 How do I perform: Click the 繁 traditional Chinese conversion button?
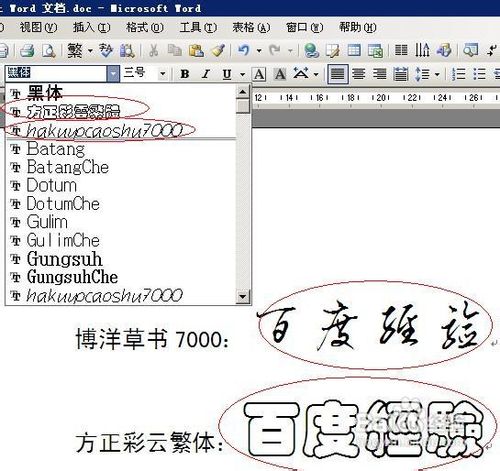(x=75, y=51)
